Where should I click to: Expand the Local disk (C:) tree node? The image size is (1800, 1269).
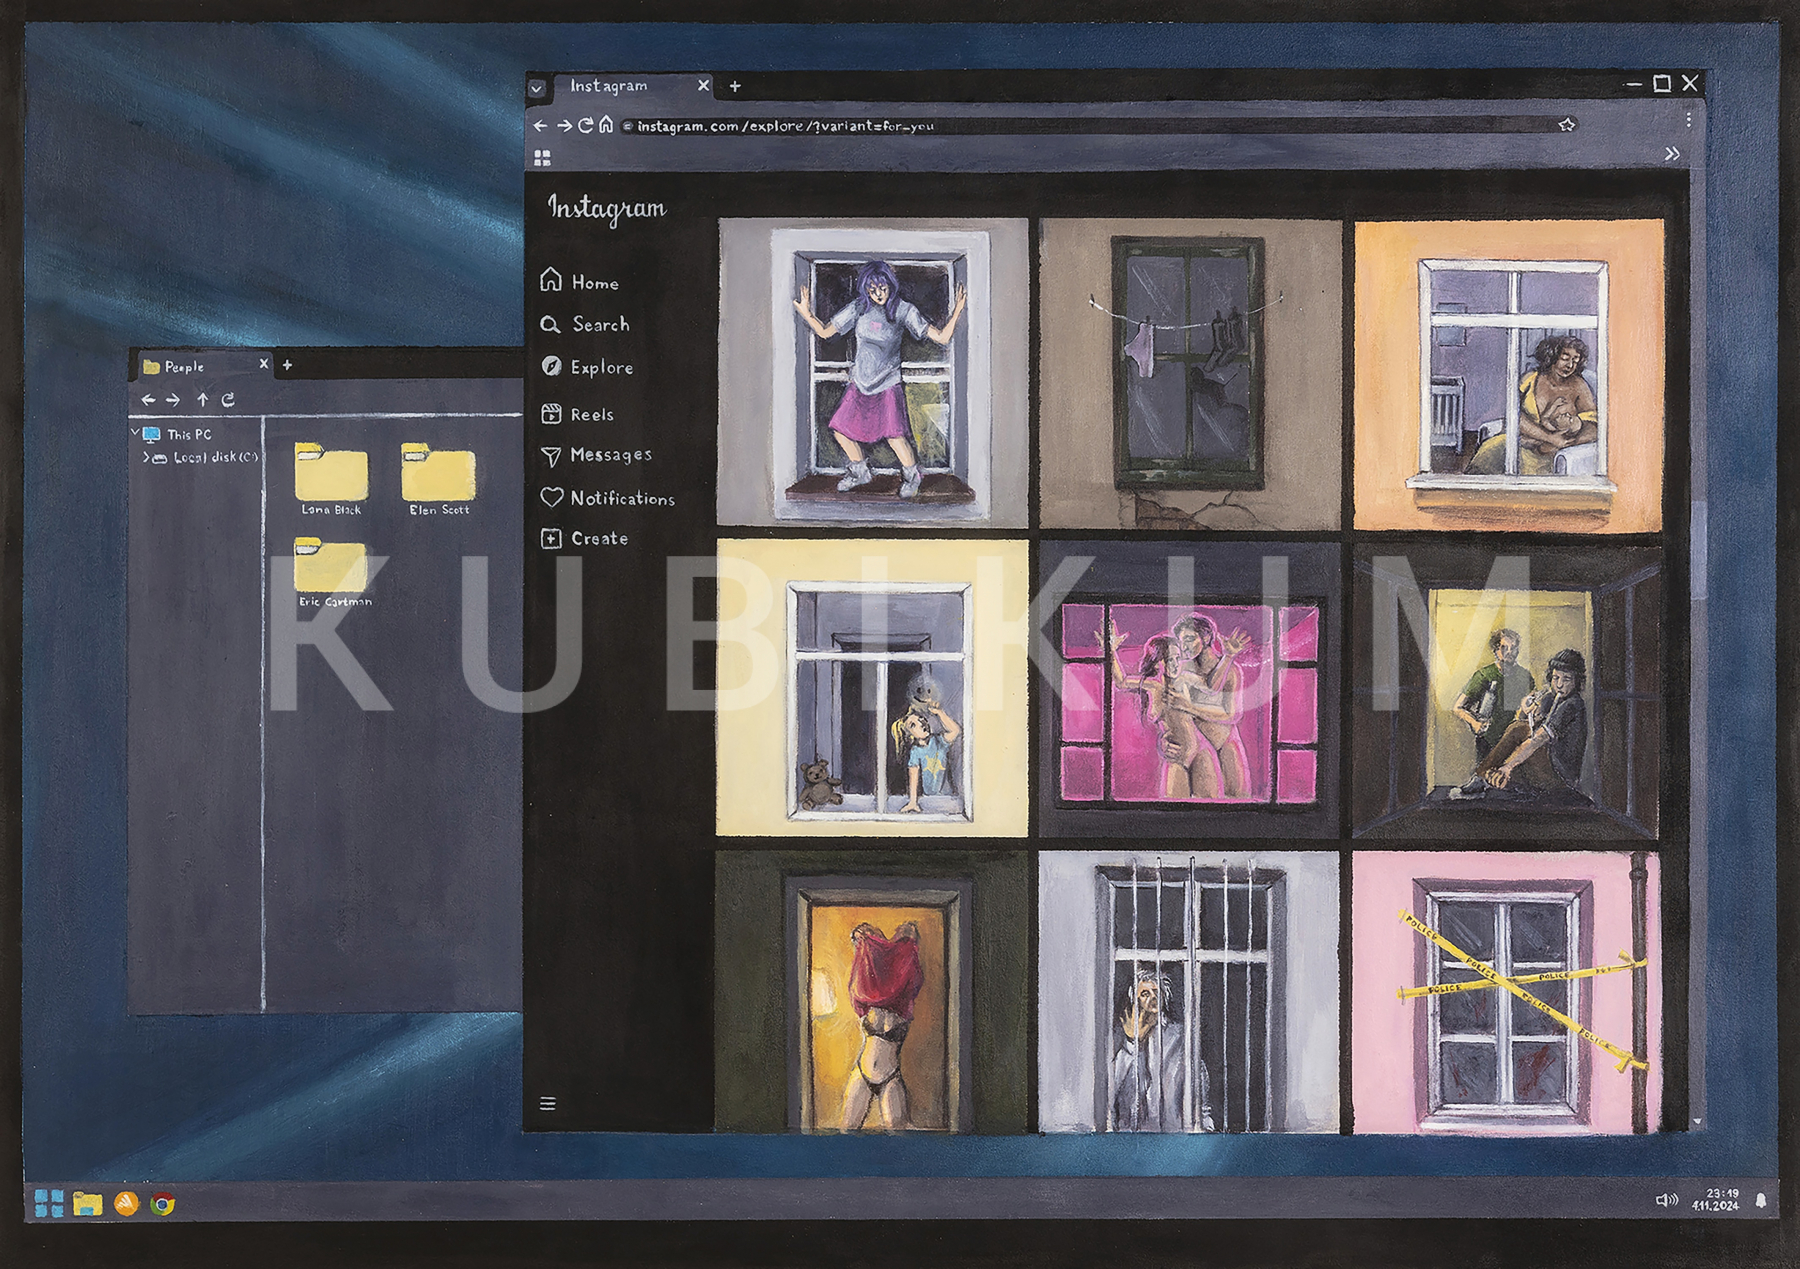146,458
